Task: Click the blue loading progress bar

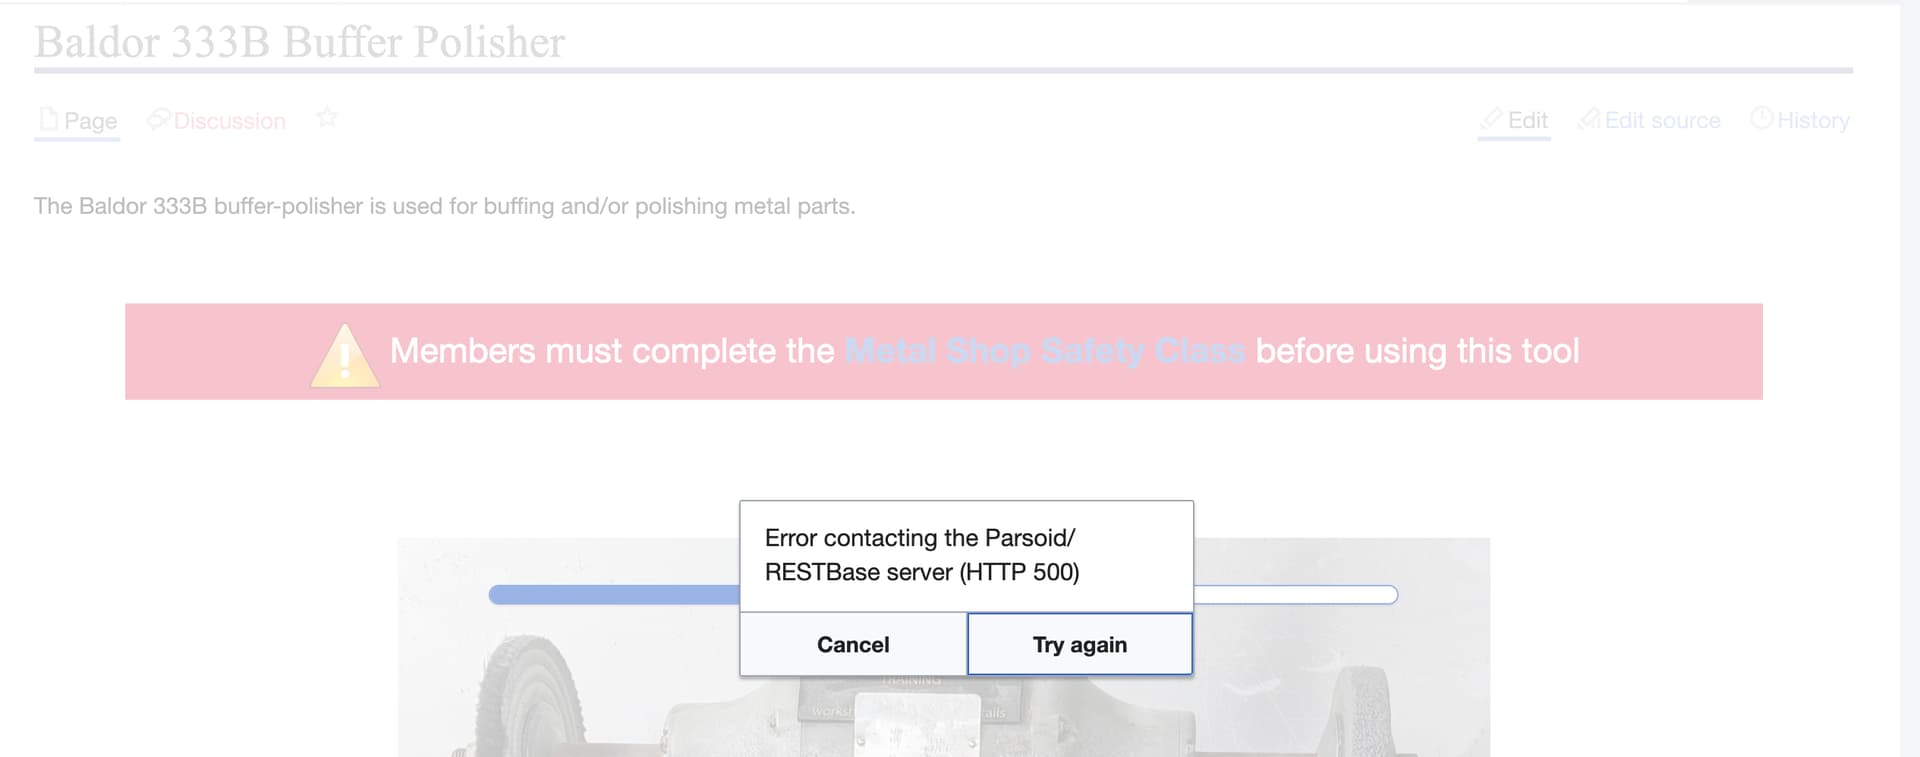Action: coord(613,595)
